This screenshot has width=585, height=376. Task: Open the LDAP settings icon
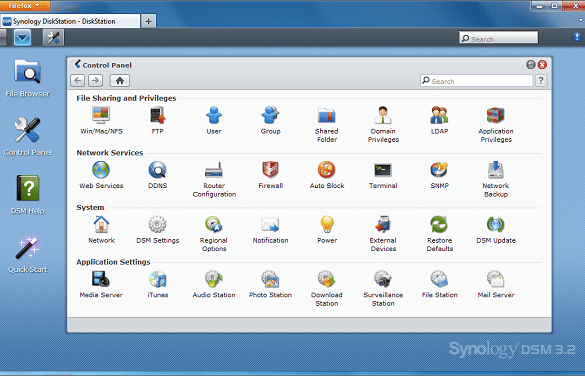click(439, 115)
